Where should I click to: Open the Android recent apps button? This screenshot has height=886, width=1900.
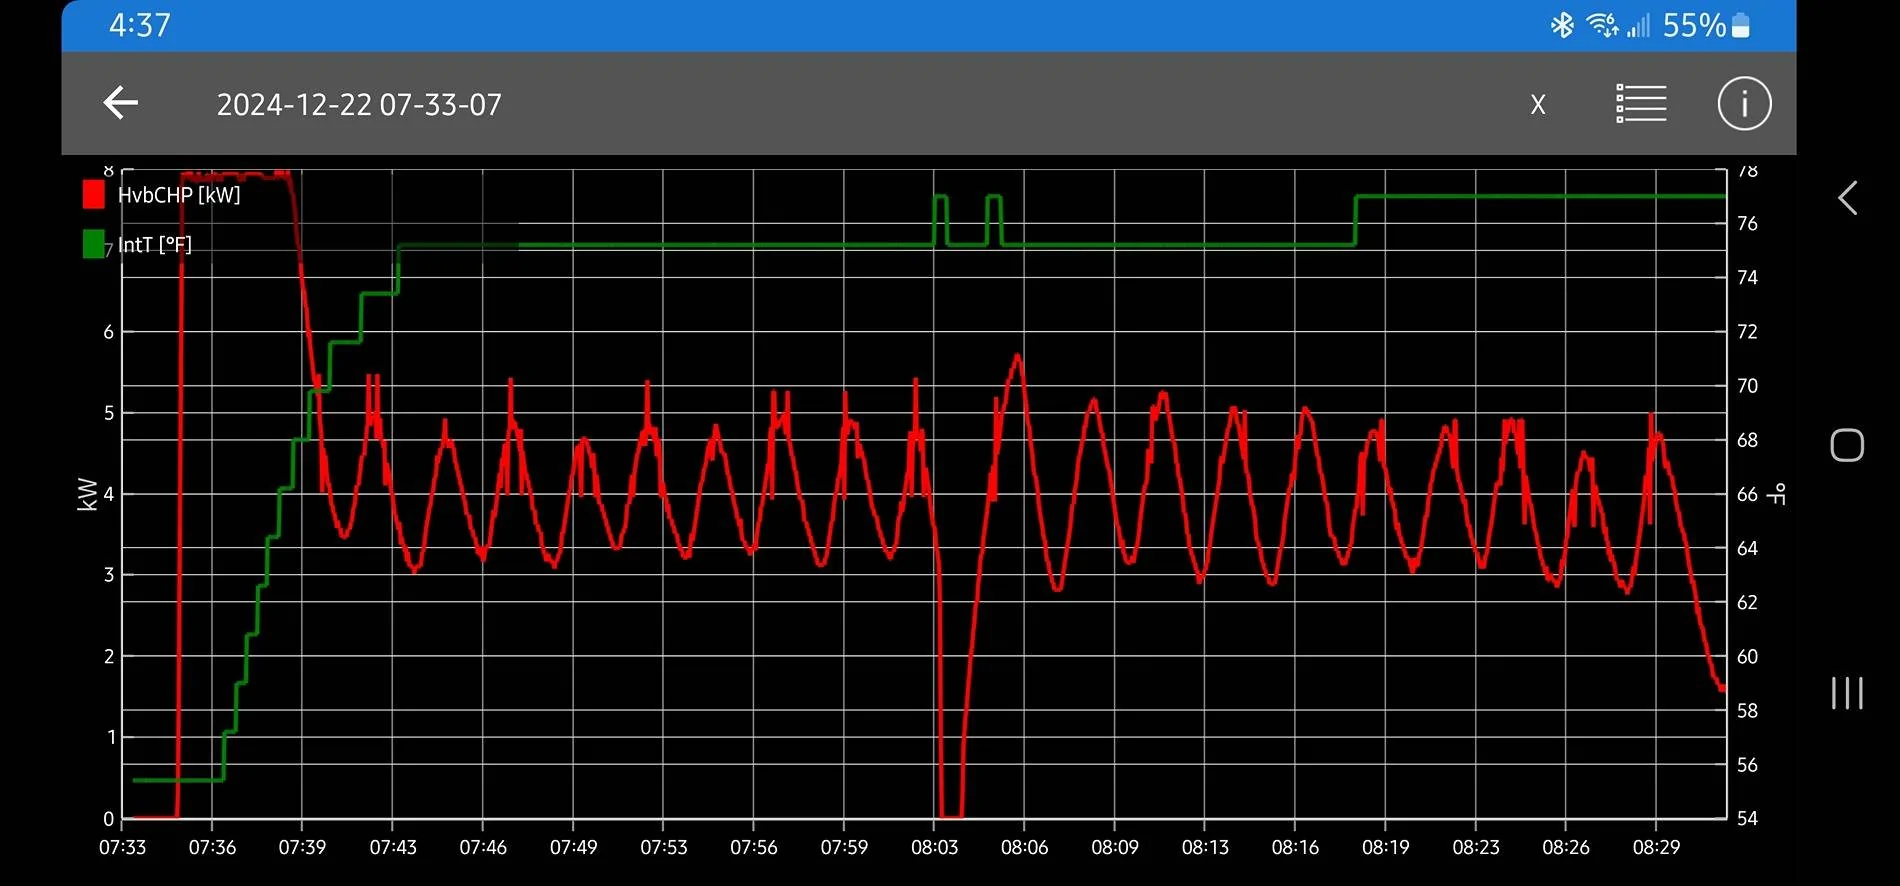tap(1847, 692)
